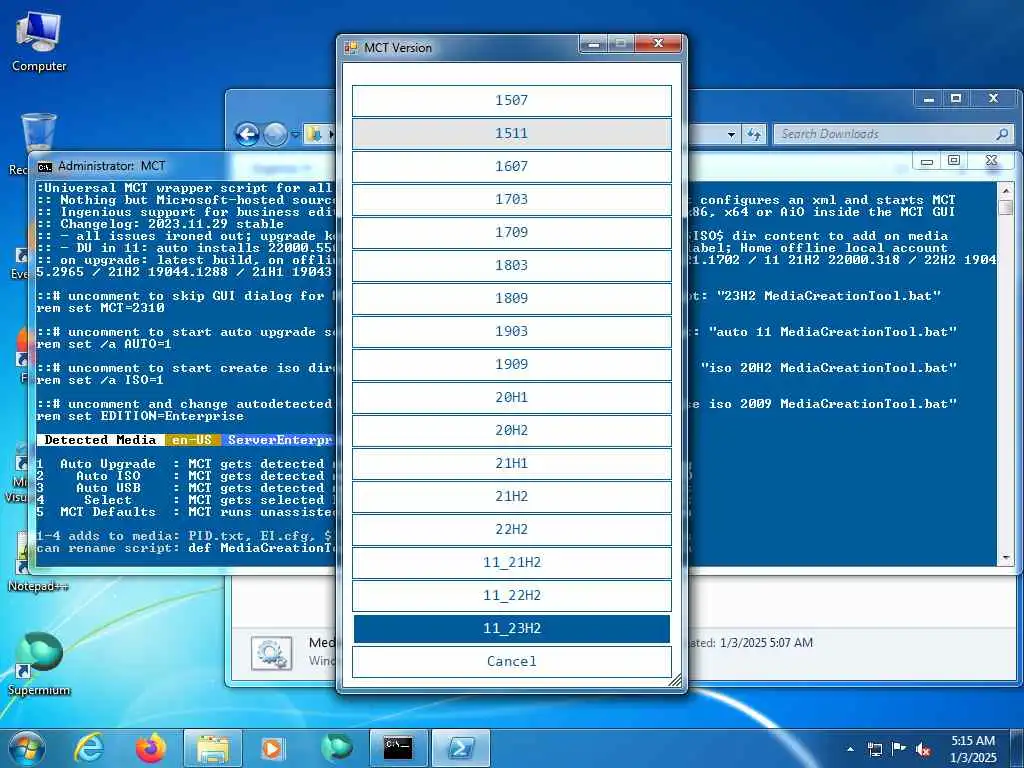Viewport: 1024px width, 768px height.
Task: Cancel the MCT Version dialog
Action: 511,662
